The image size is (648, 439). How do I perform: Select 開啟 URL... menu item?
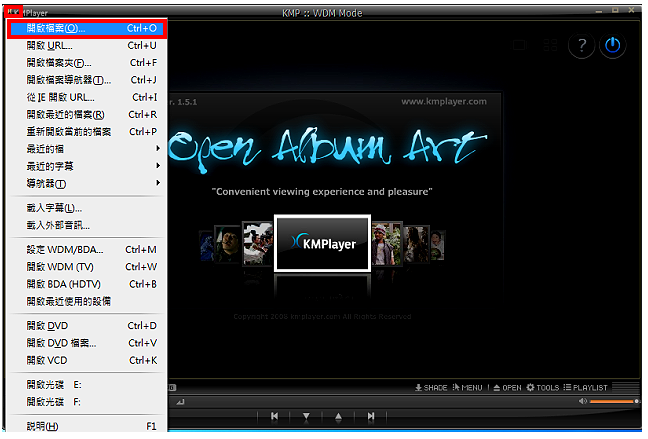[87, 45]
